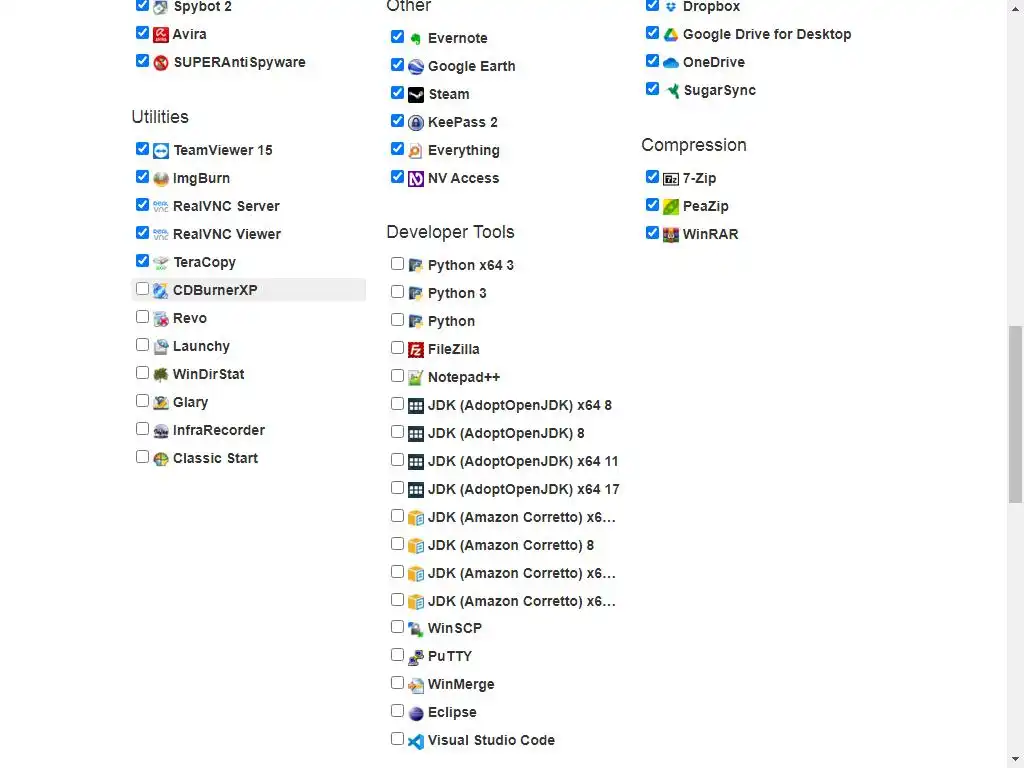Check the Python x64 3 checkbox
The image size is (1024, 768).
tap(397, 264)
